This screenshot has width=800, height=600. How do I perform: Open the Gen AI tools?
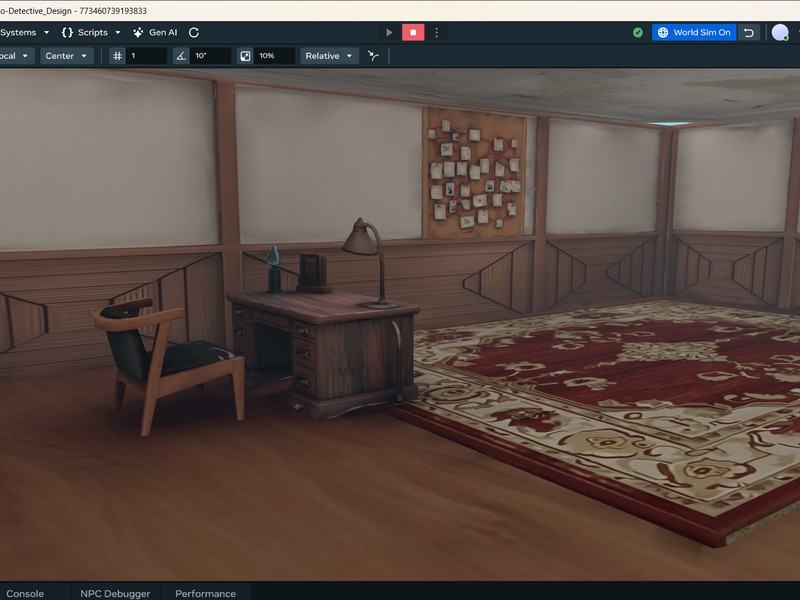point(155,32)
